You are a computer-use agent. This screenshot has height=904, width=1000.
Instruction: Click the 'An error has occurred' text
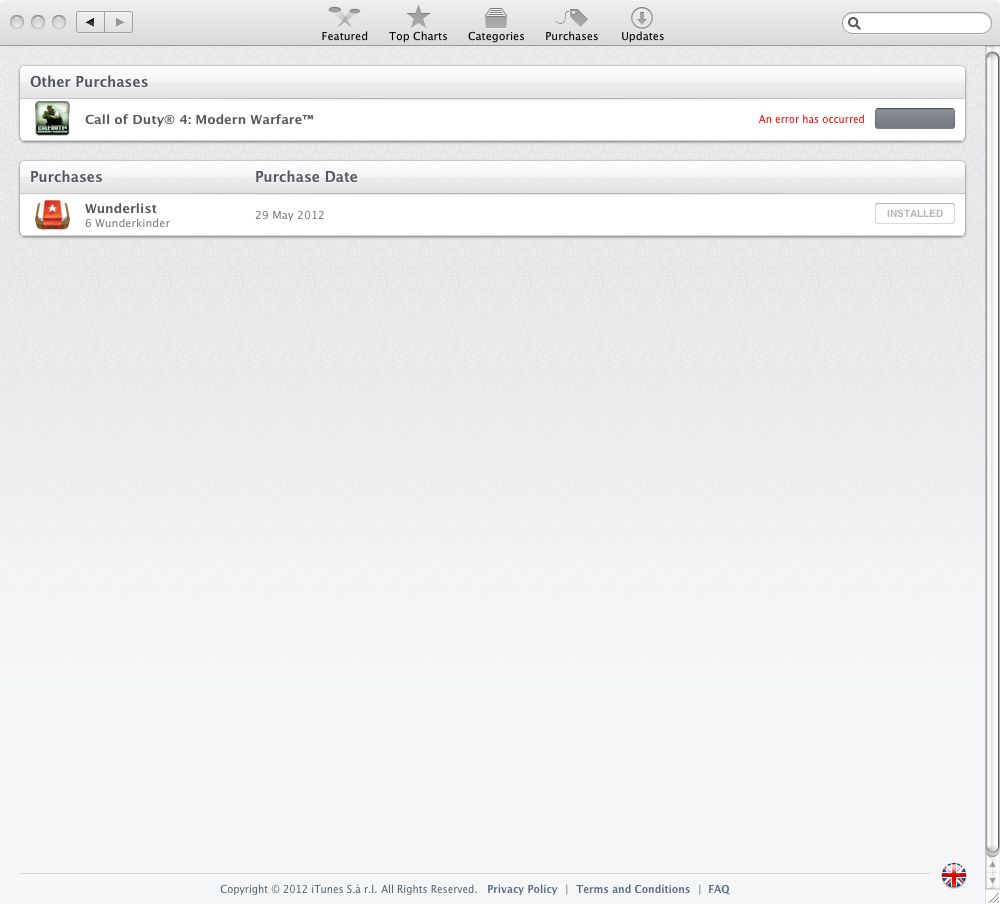coord(811,119)
